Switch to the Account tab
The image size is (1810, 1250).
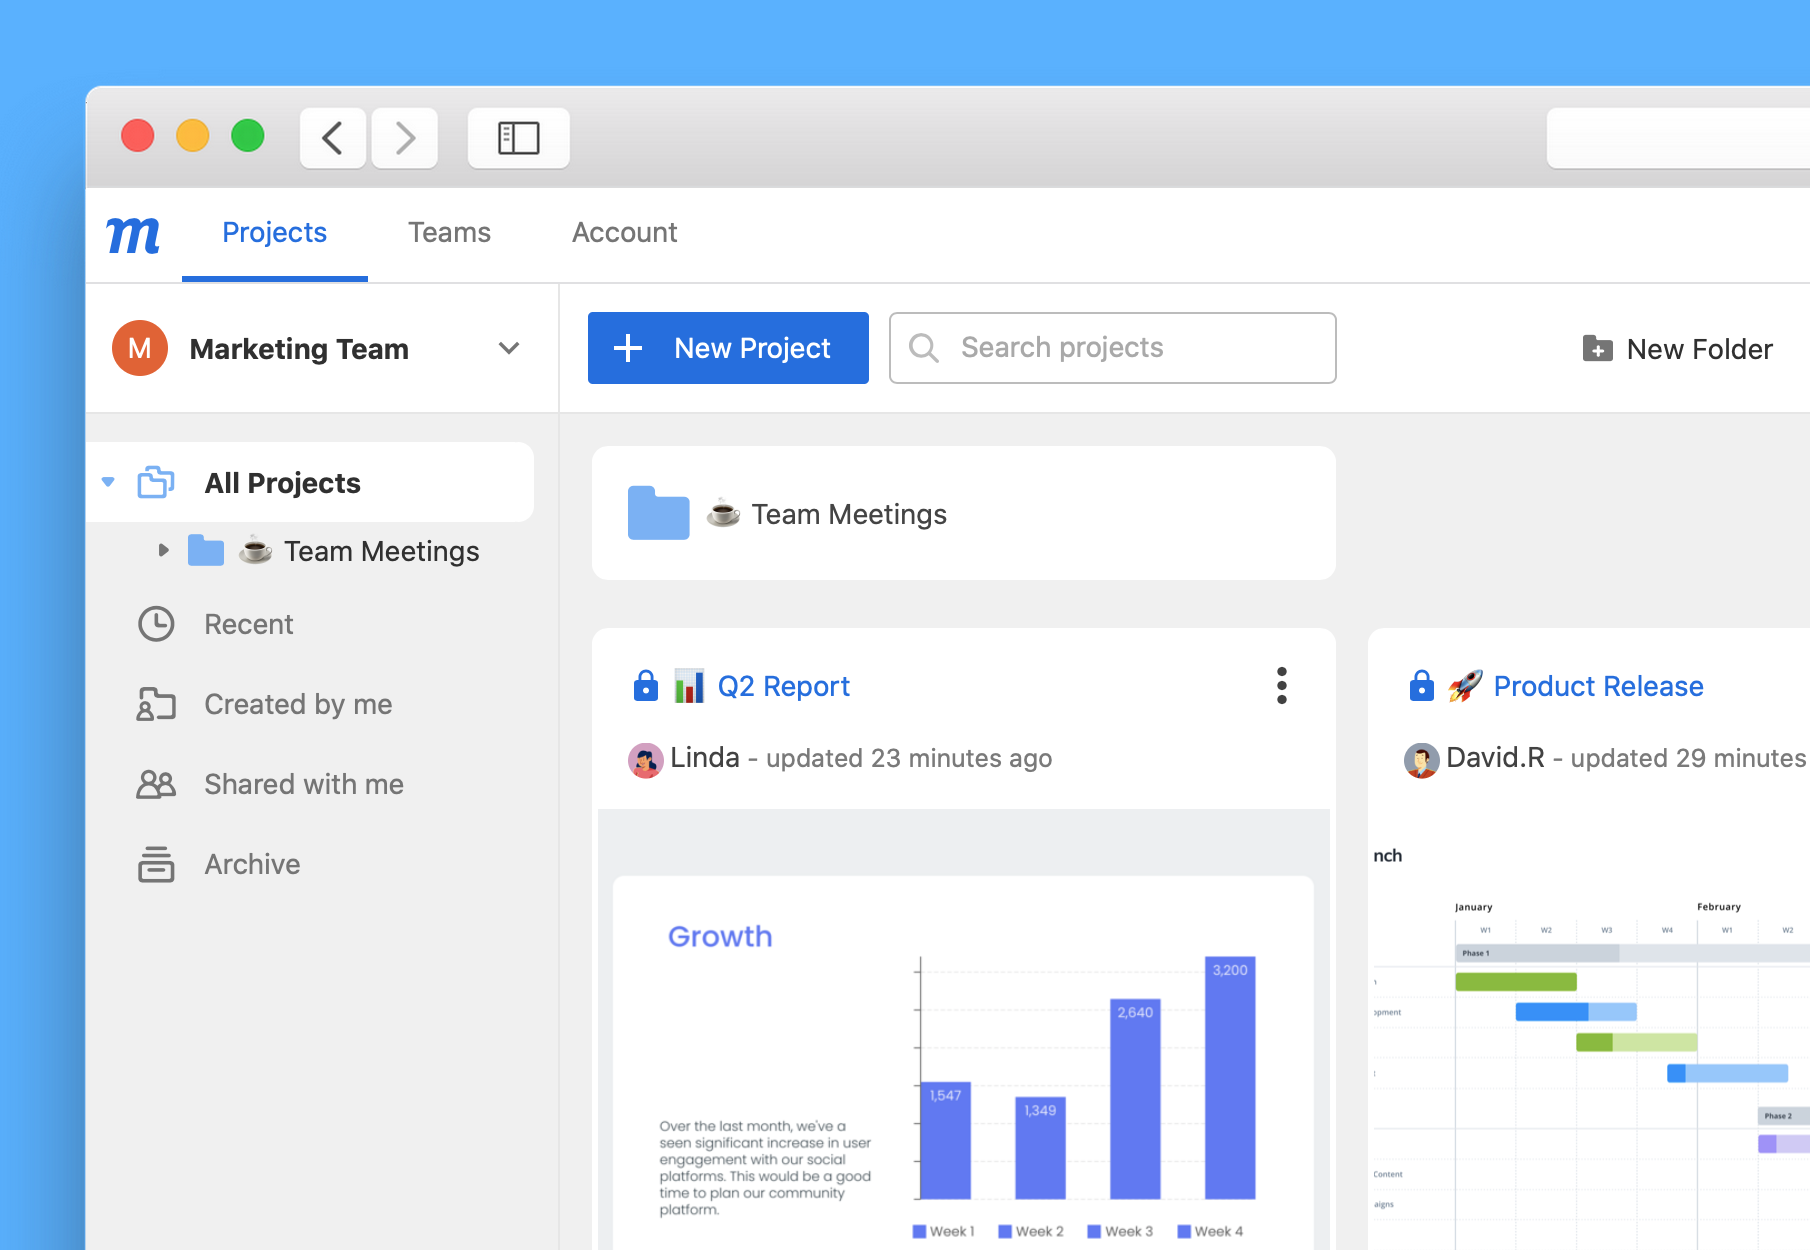pyautogui.click(x=624, y=233)
